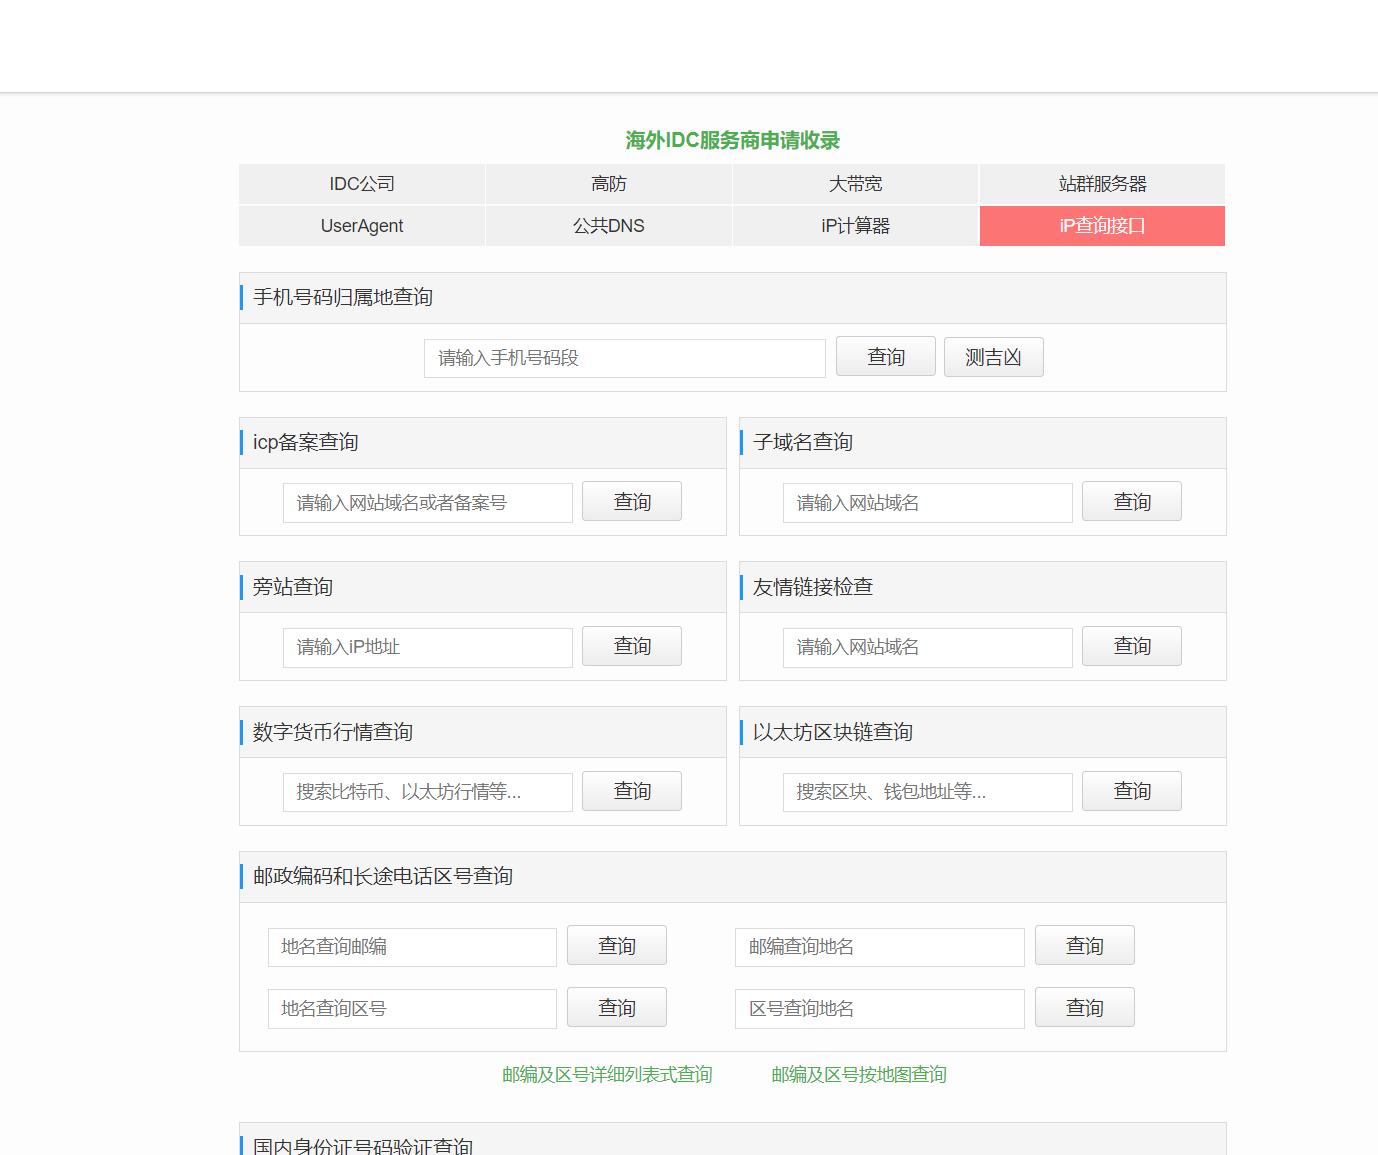Screen dimensions: 1378x1155
Task: Select the iP计算器 menu item
Action: [x=855, y=226]
